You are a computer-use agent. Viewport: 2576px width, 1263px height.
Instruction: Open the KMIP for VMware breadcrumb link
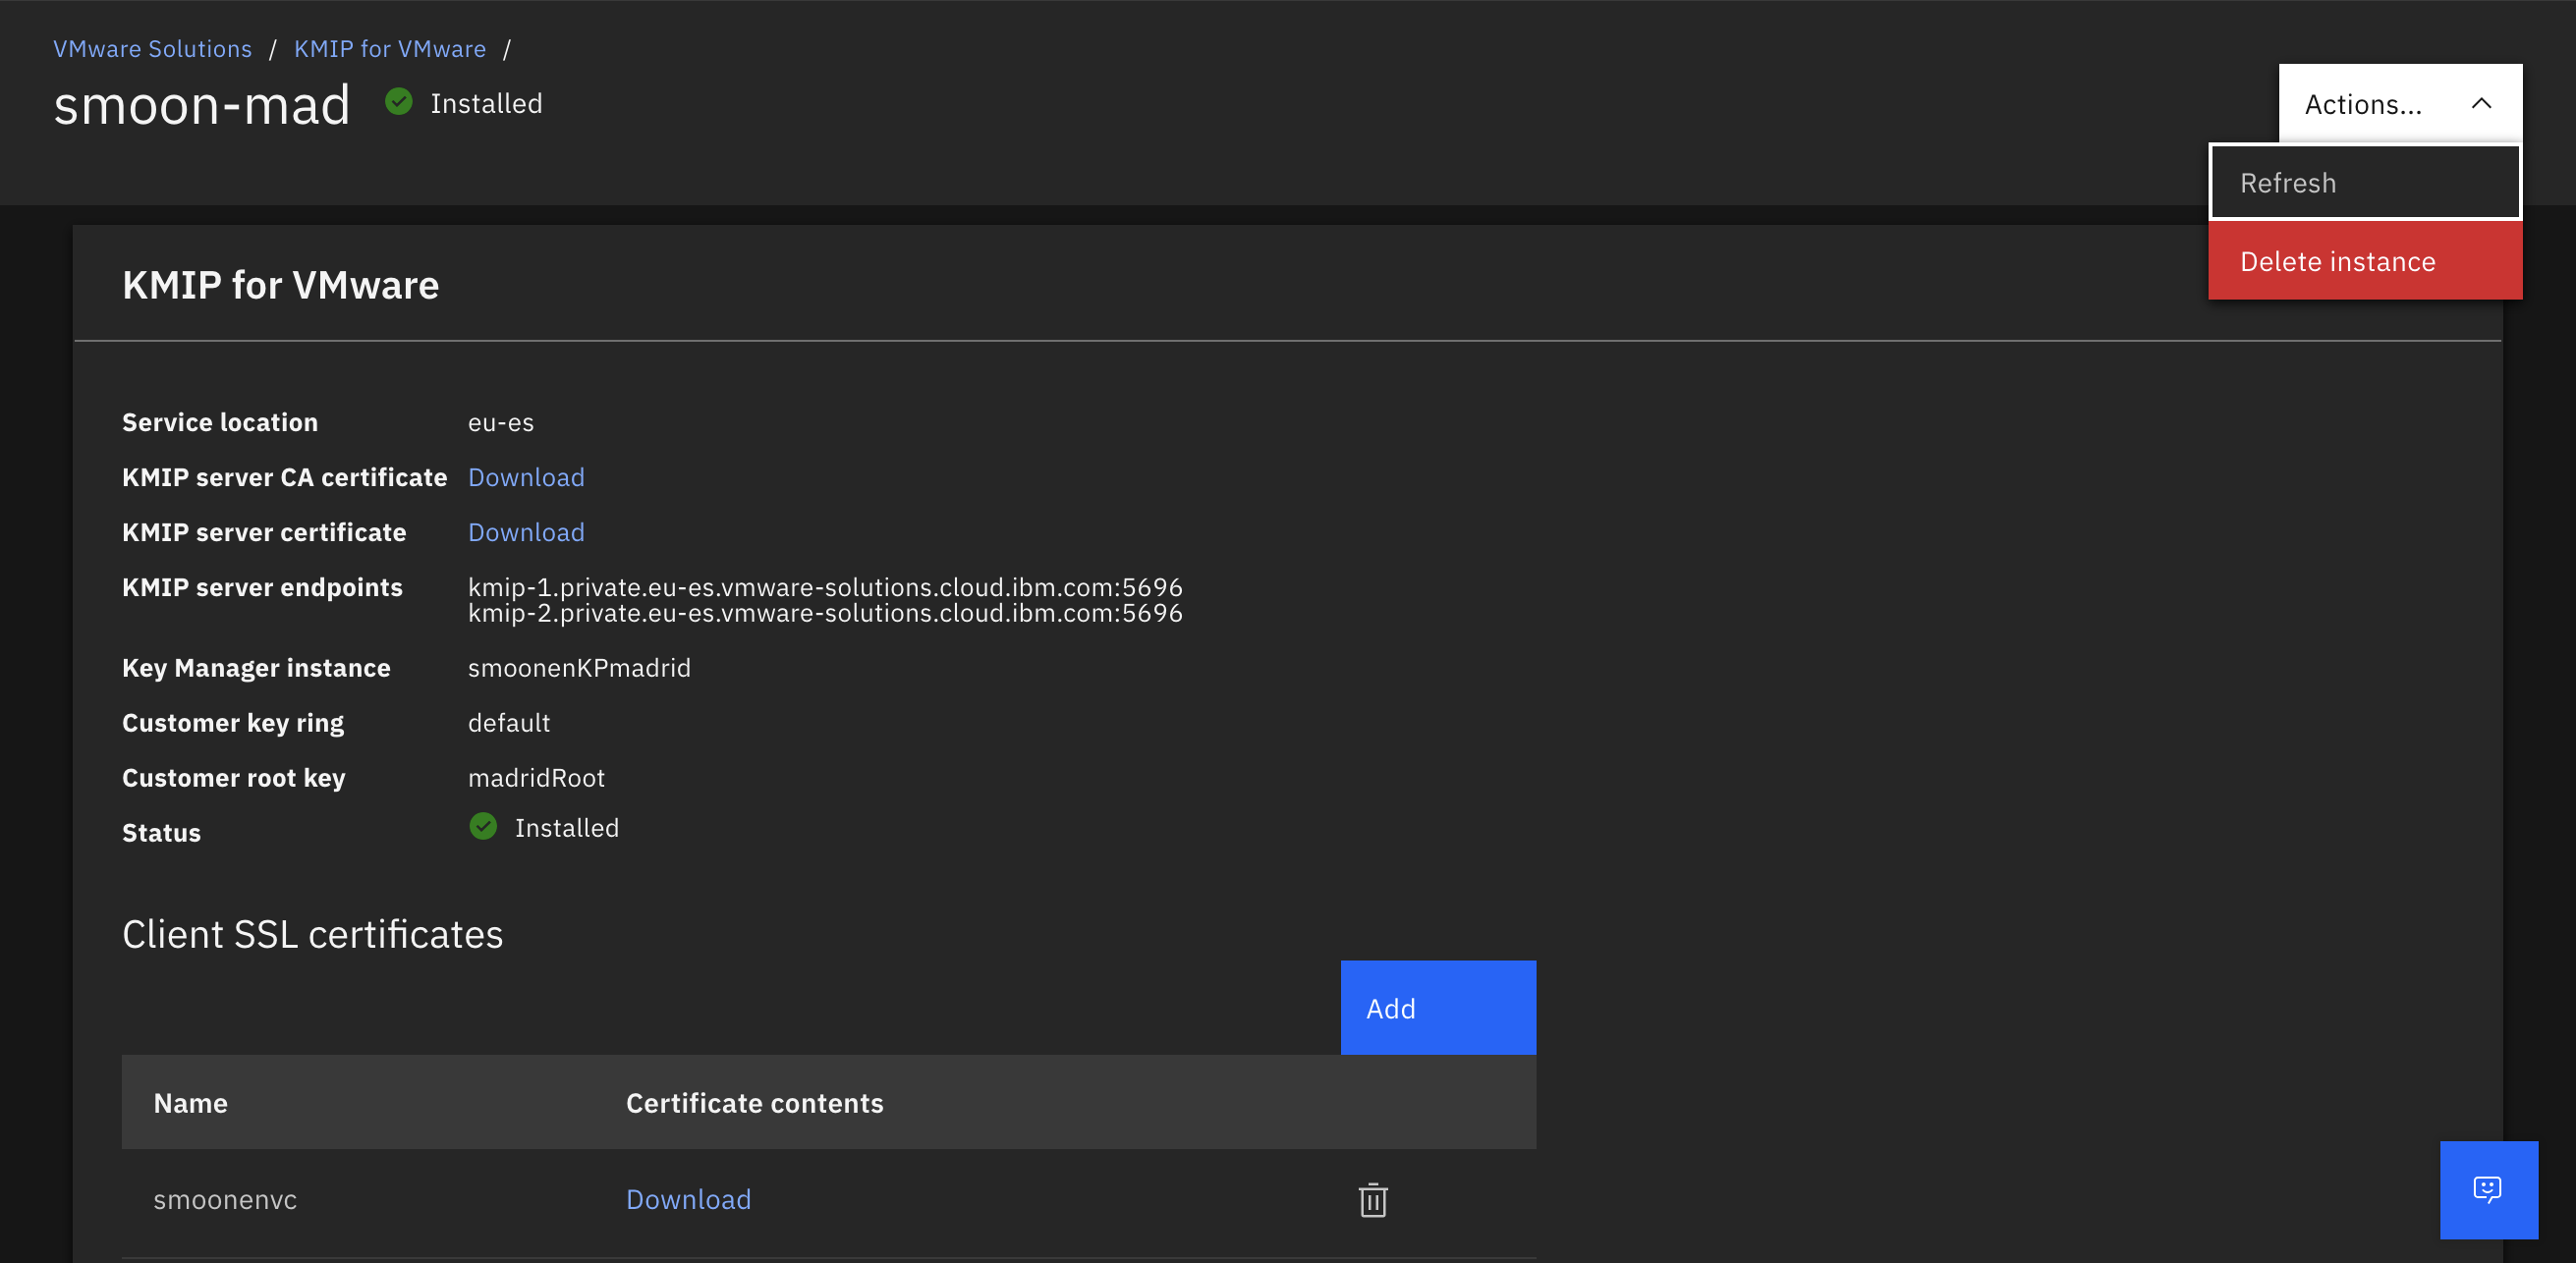(x=390, y=48)
